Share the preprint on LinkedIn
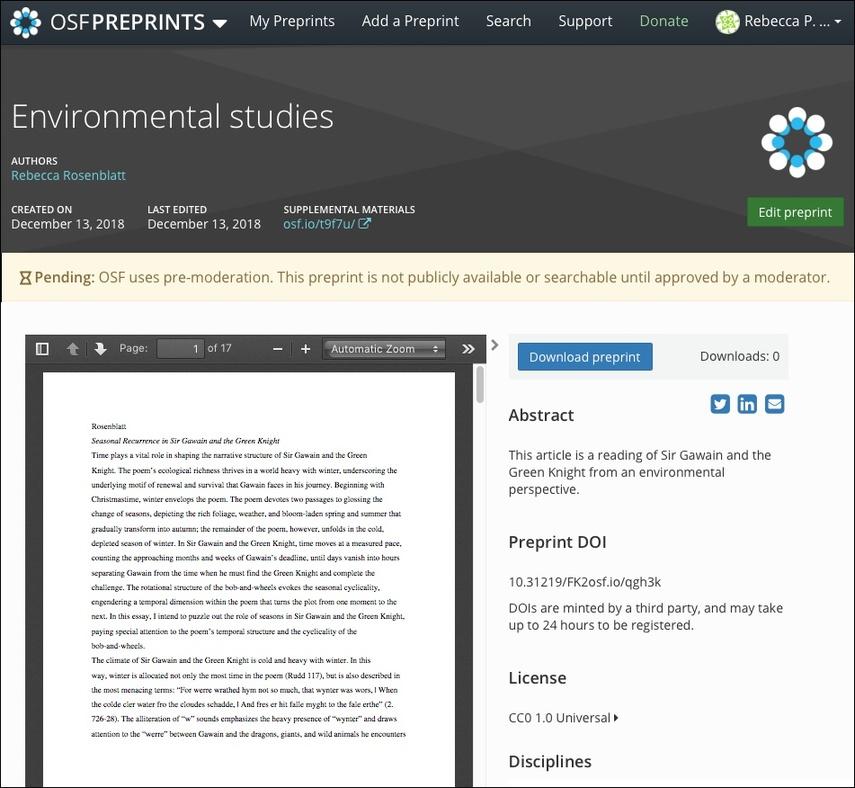This screenshot has height=788, width=855. [x=745, y=402]
